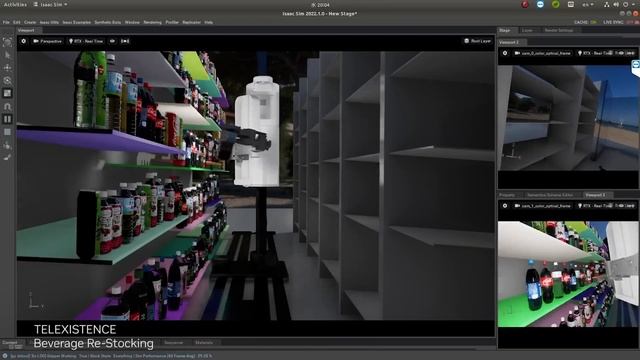Open RTX - Real-Time dropdown in Viewport 2

click(595, 53)
